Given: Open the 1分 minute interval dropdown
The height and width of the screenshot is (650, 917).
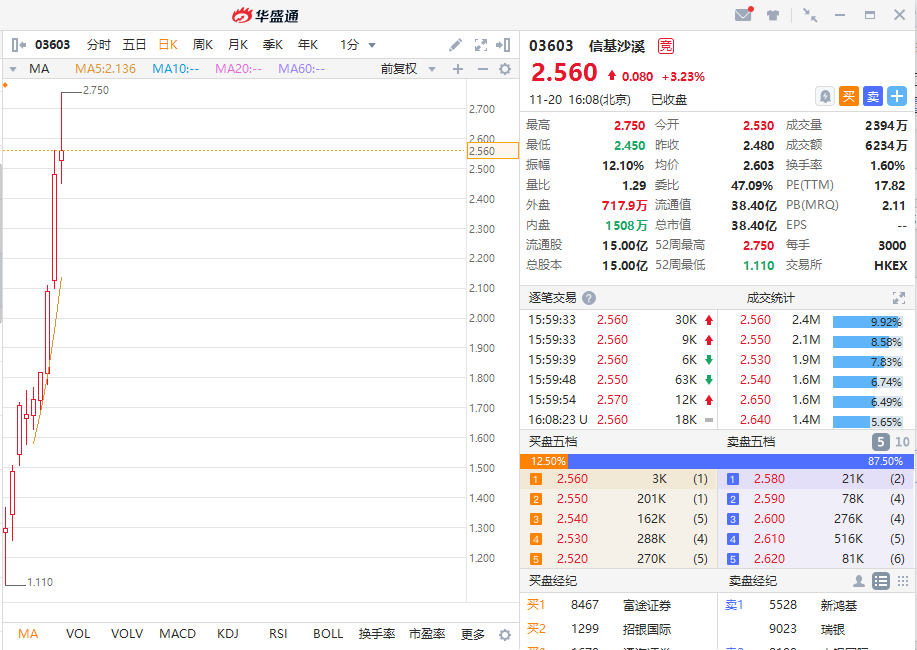Looking at the screenshot, I should [358, 45].
